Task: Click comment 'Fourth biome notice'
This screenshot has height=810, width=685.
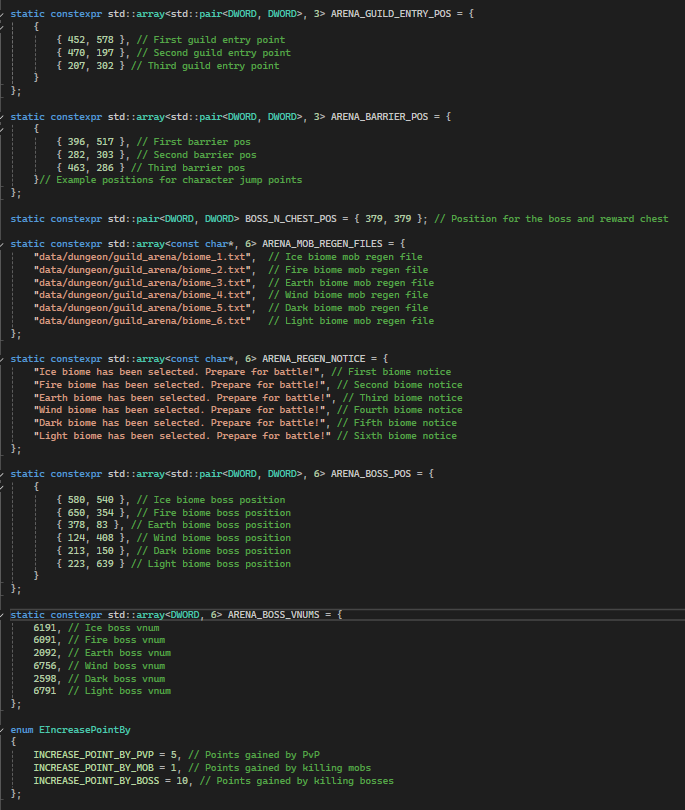Action: 399,410
